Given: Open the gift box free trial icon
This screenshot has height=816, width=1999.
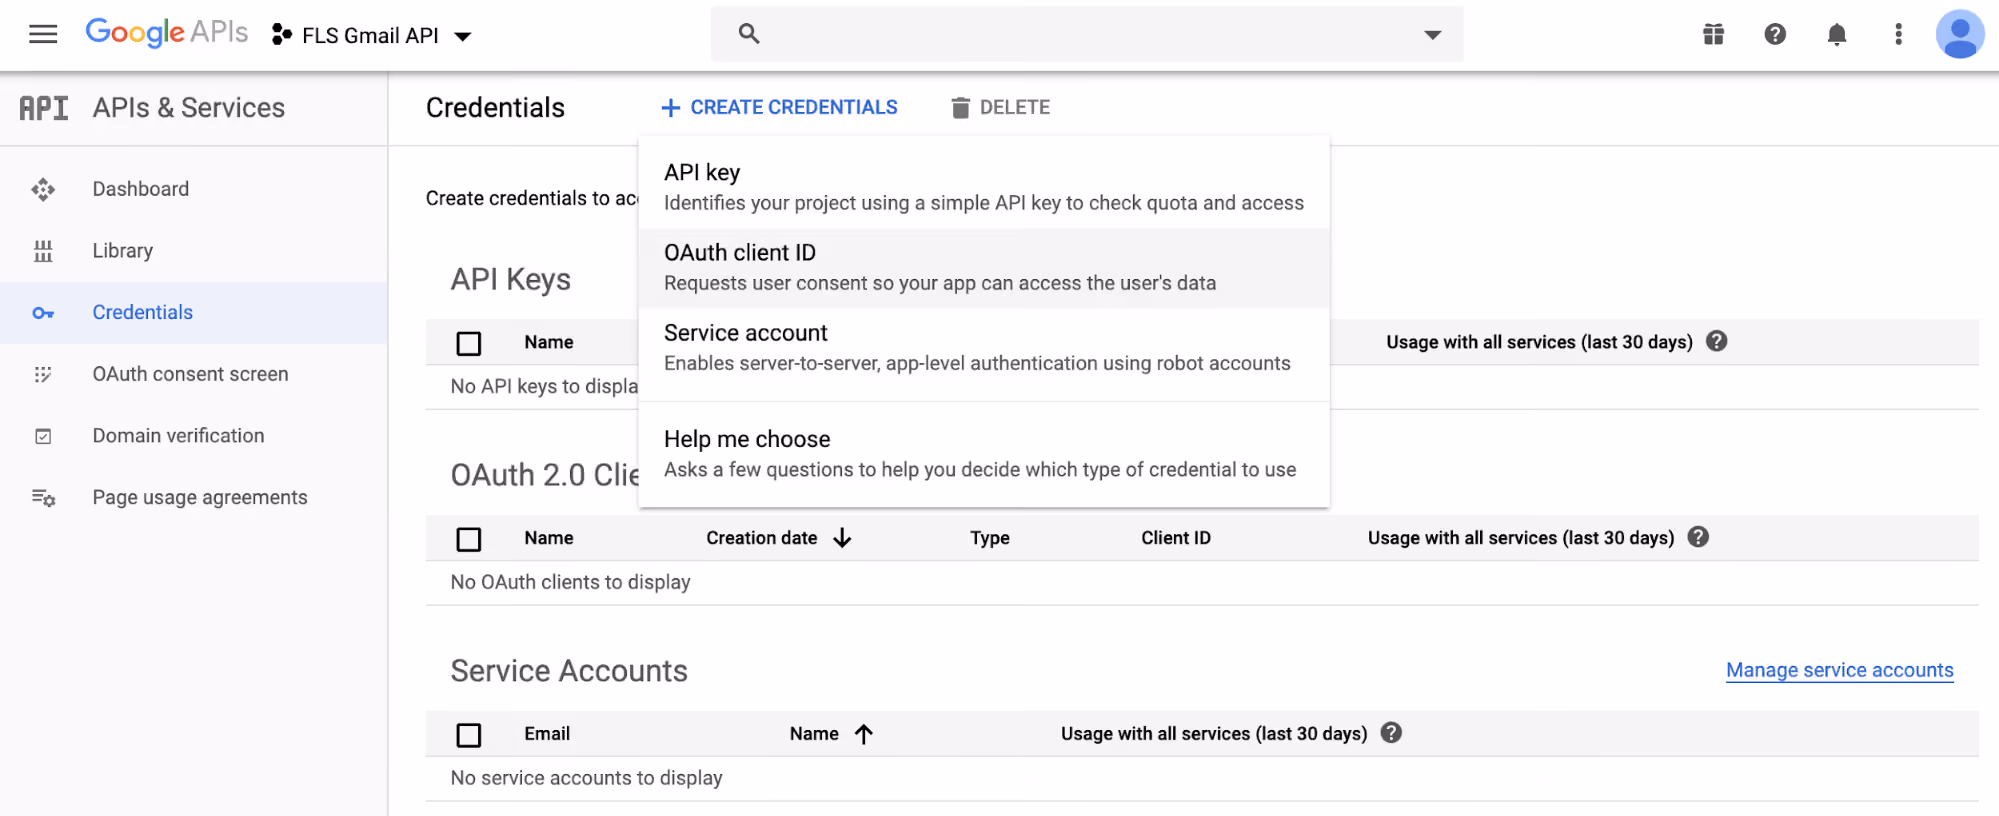Looking at the screenshot, I should [1714, 35].
